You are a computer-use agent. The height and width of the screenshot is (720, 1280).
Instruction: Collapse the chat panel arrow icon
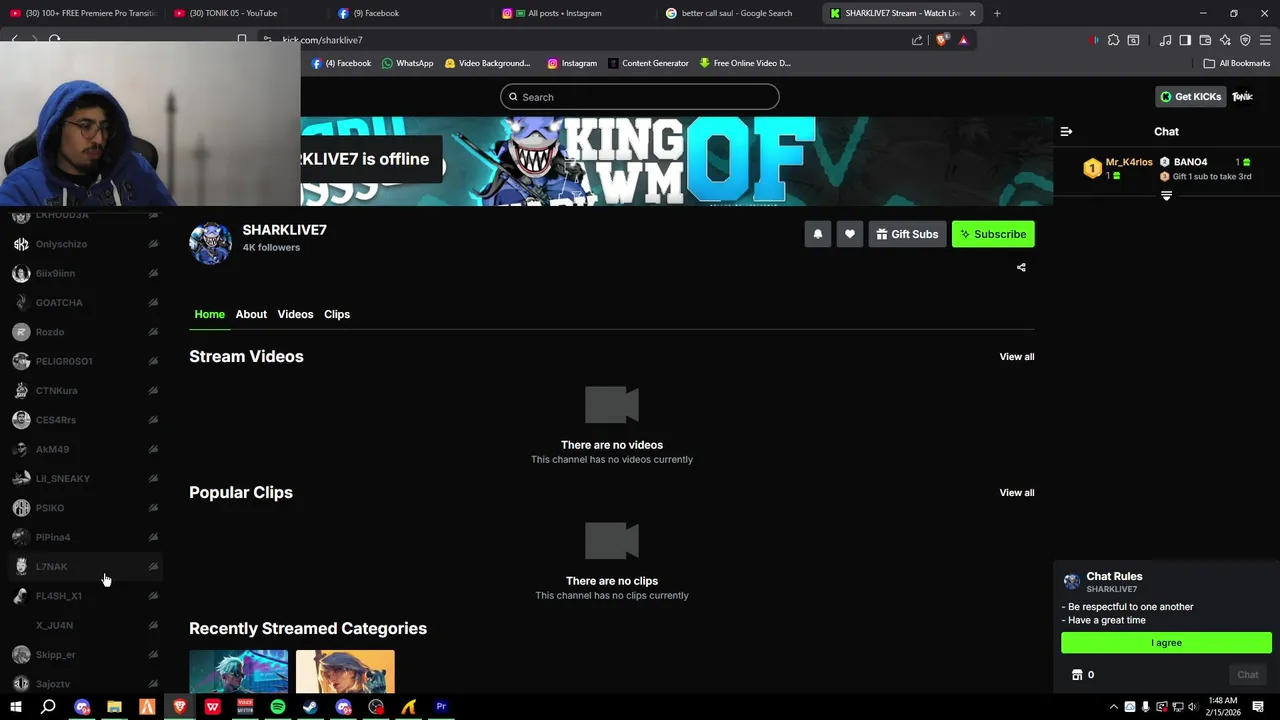1066,131
